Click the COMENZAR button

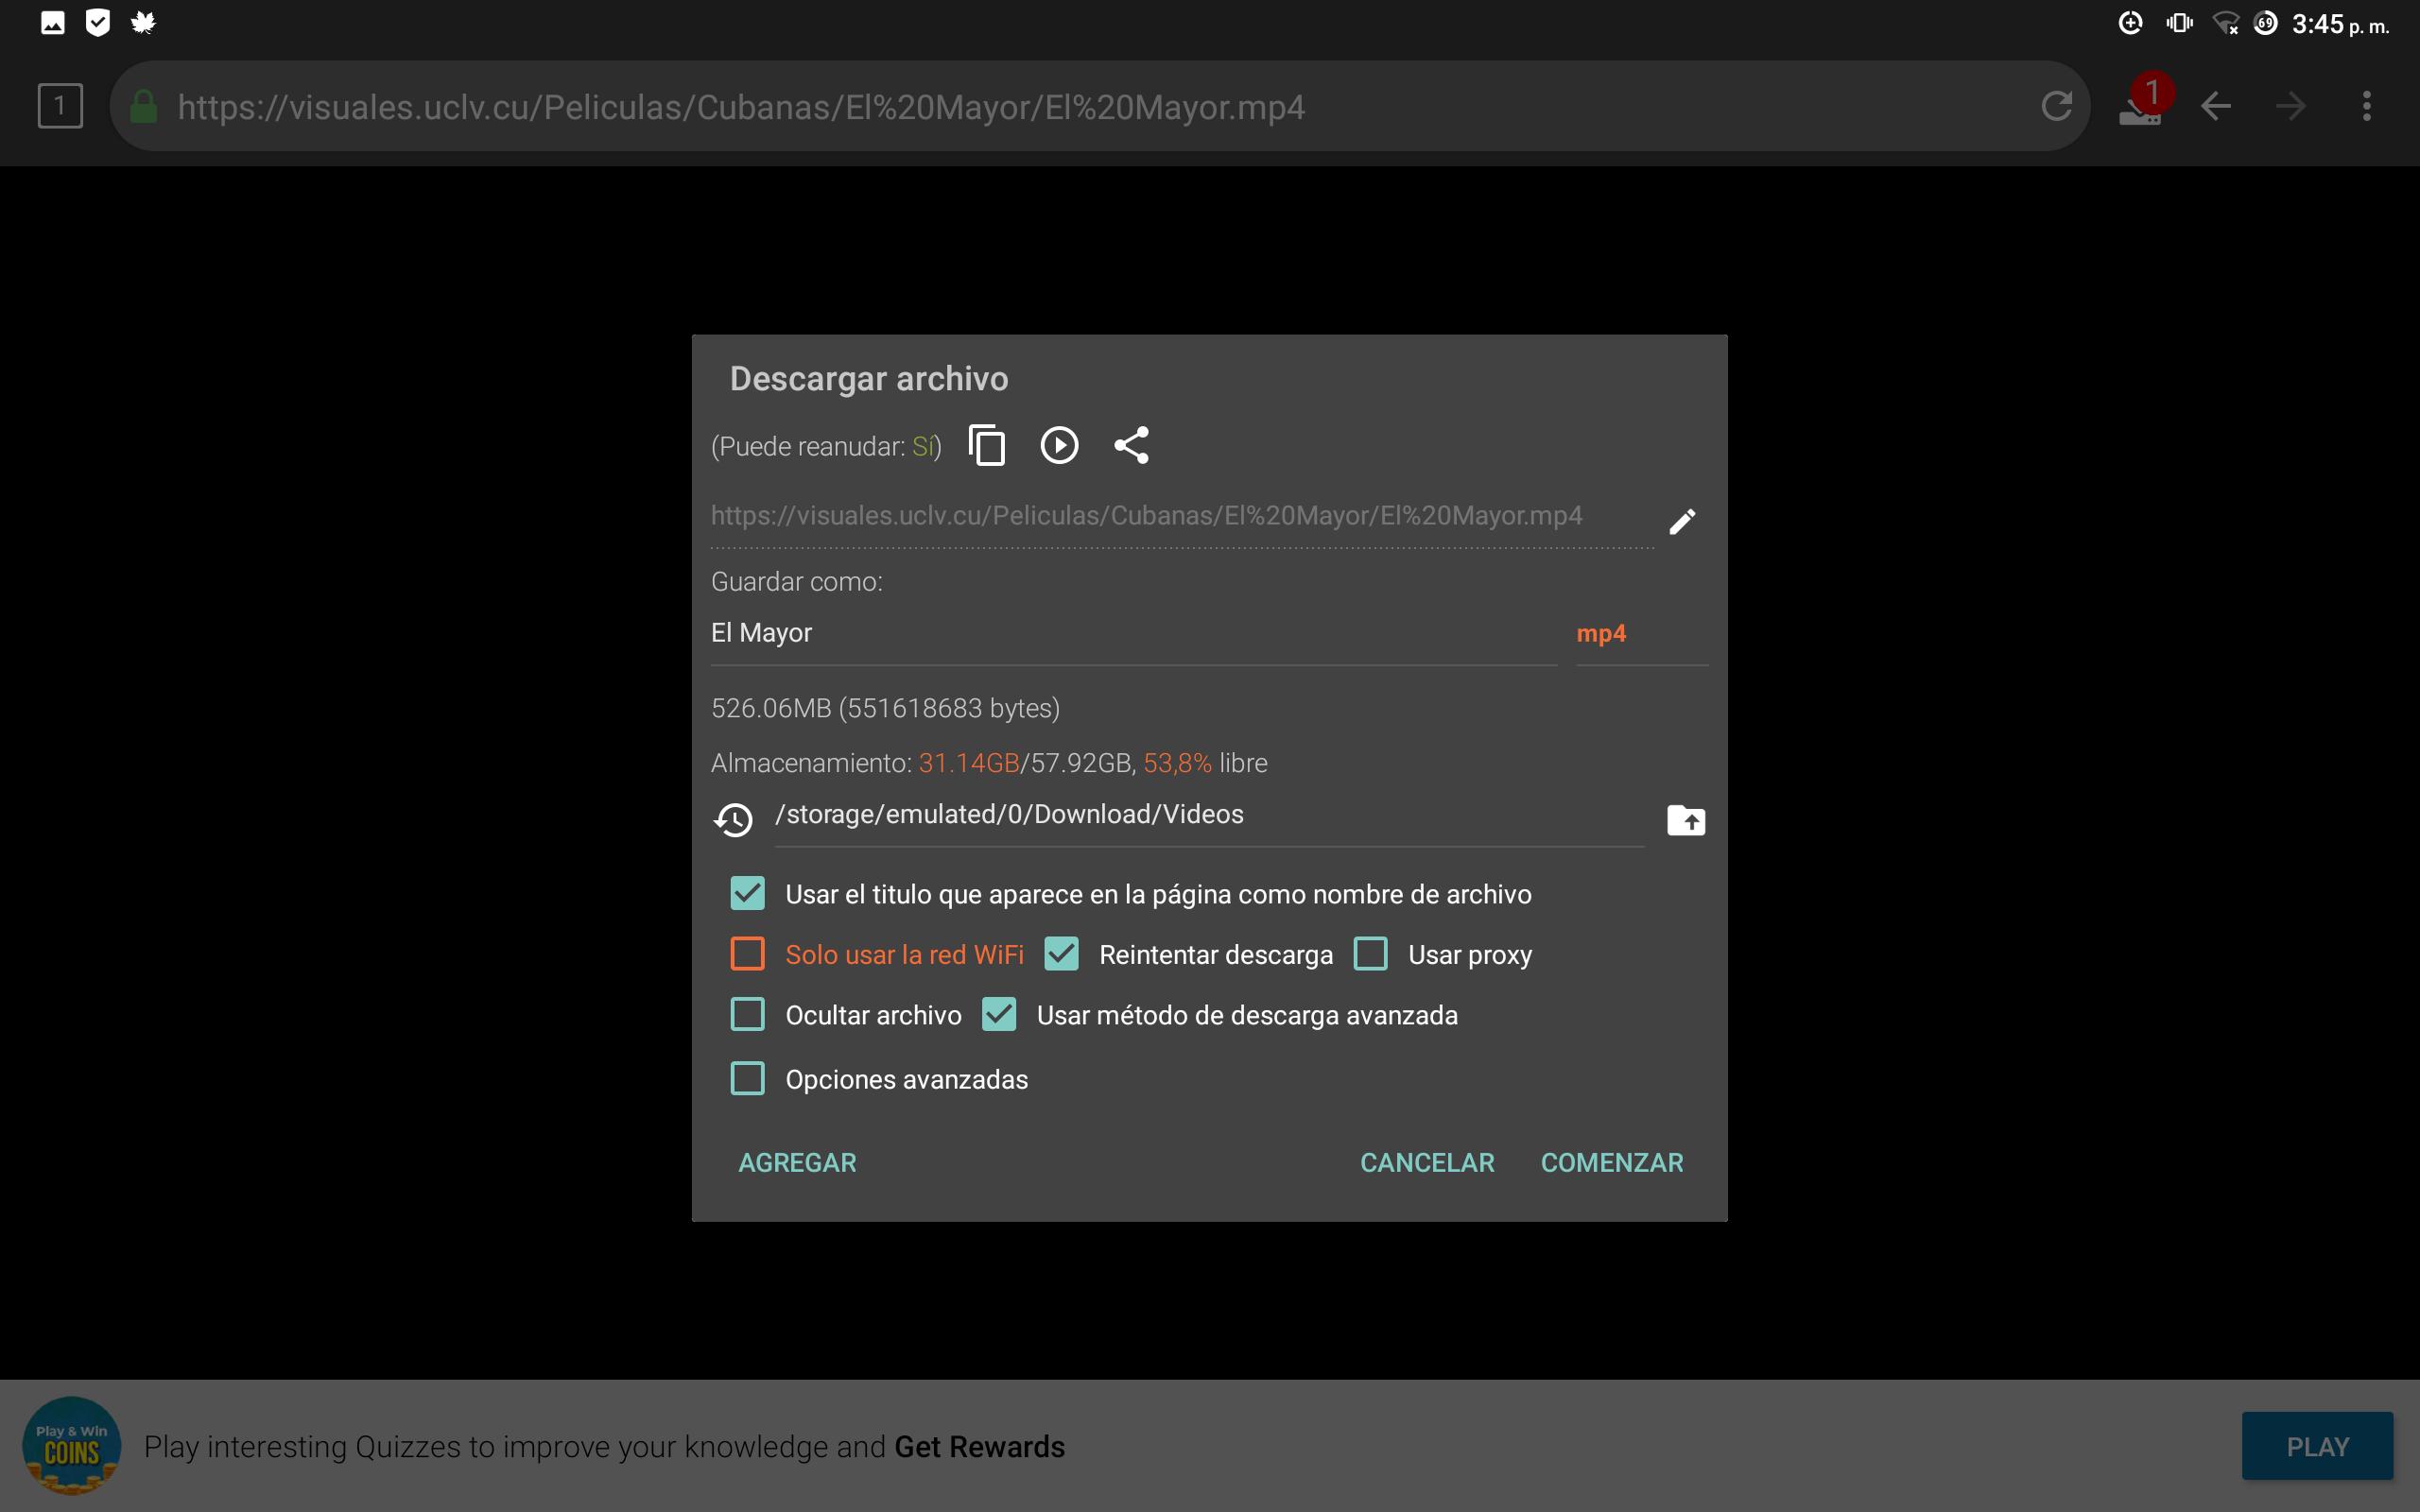1612,1162
